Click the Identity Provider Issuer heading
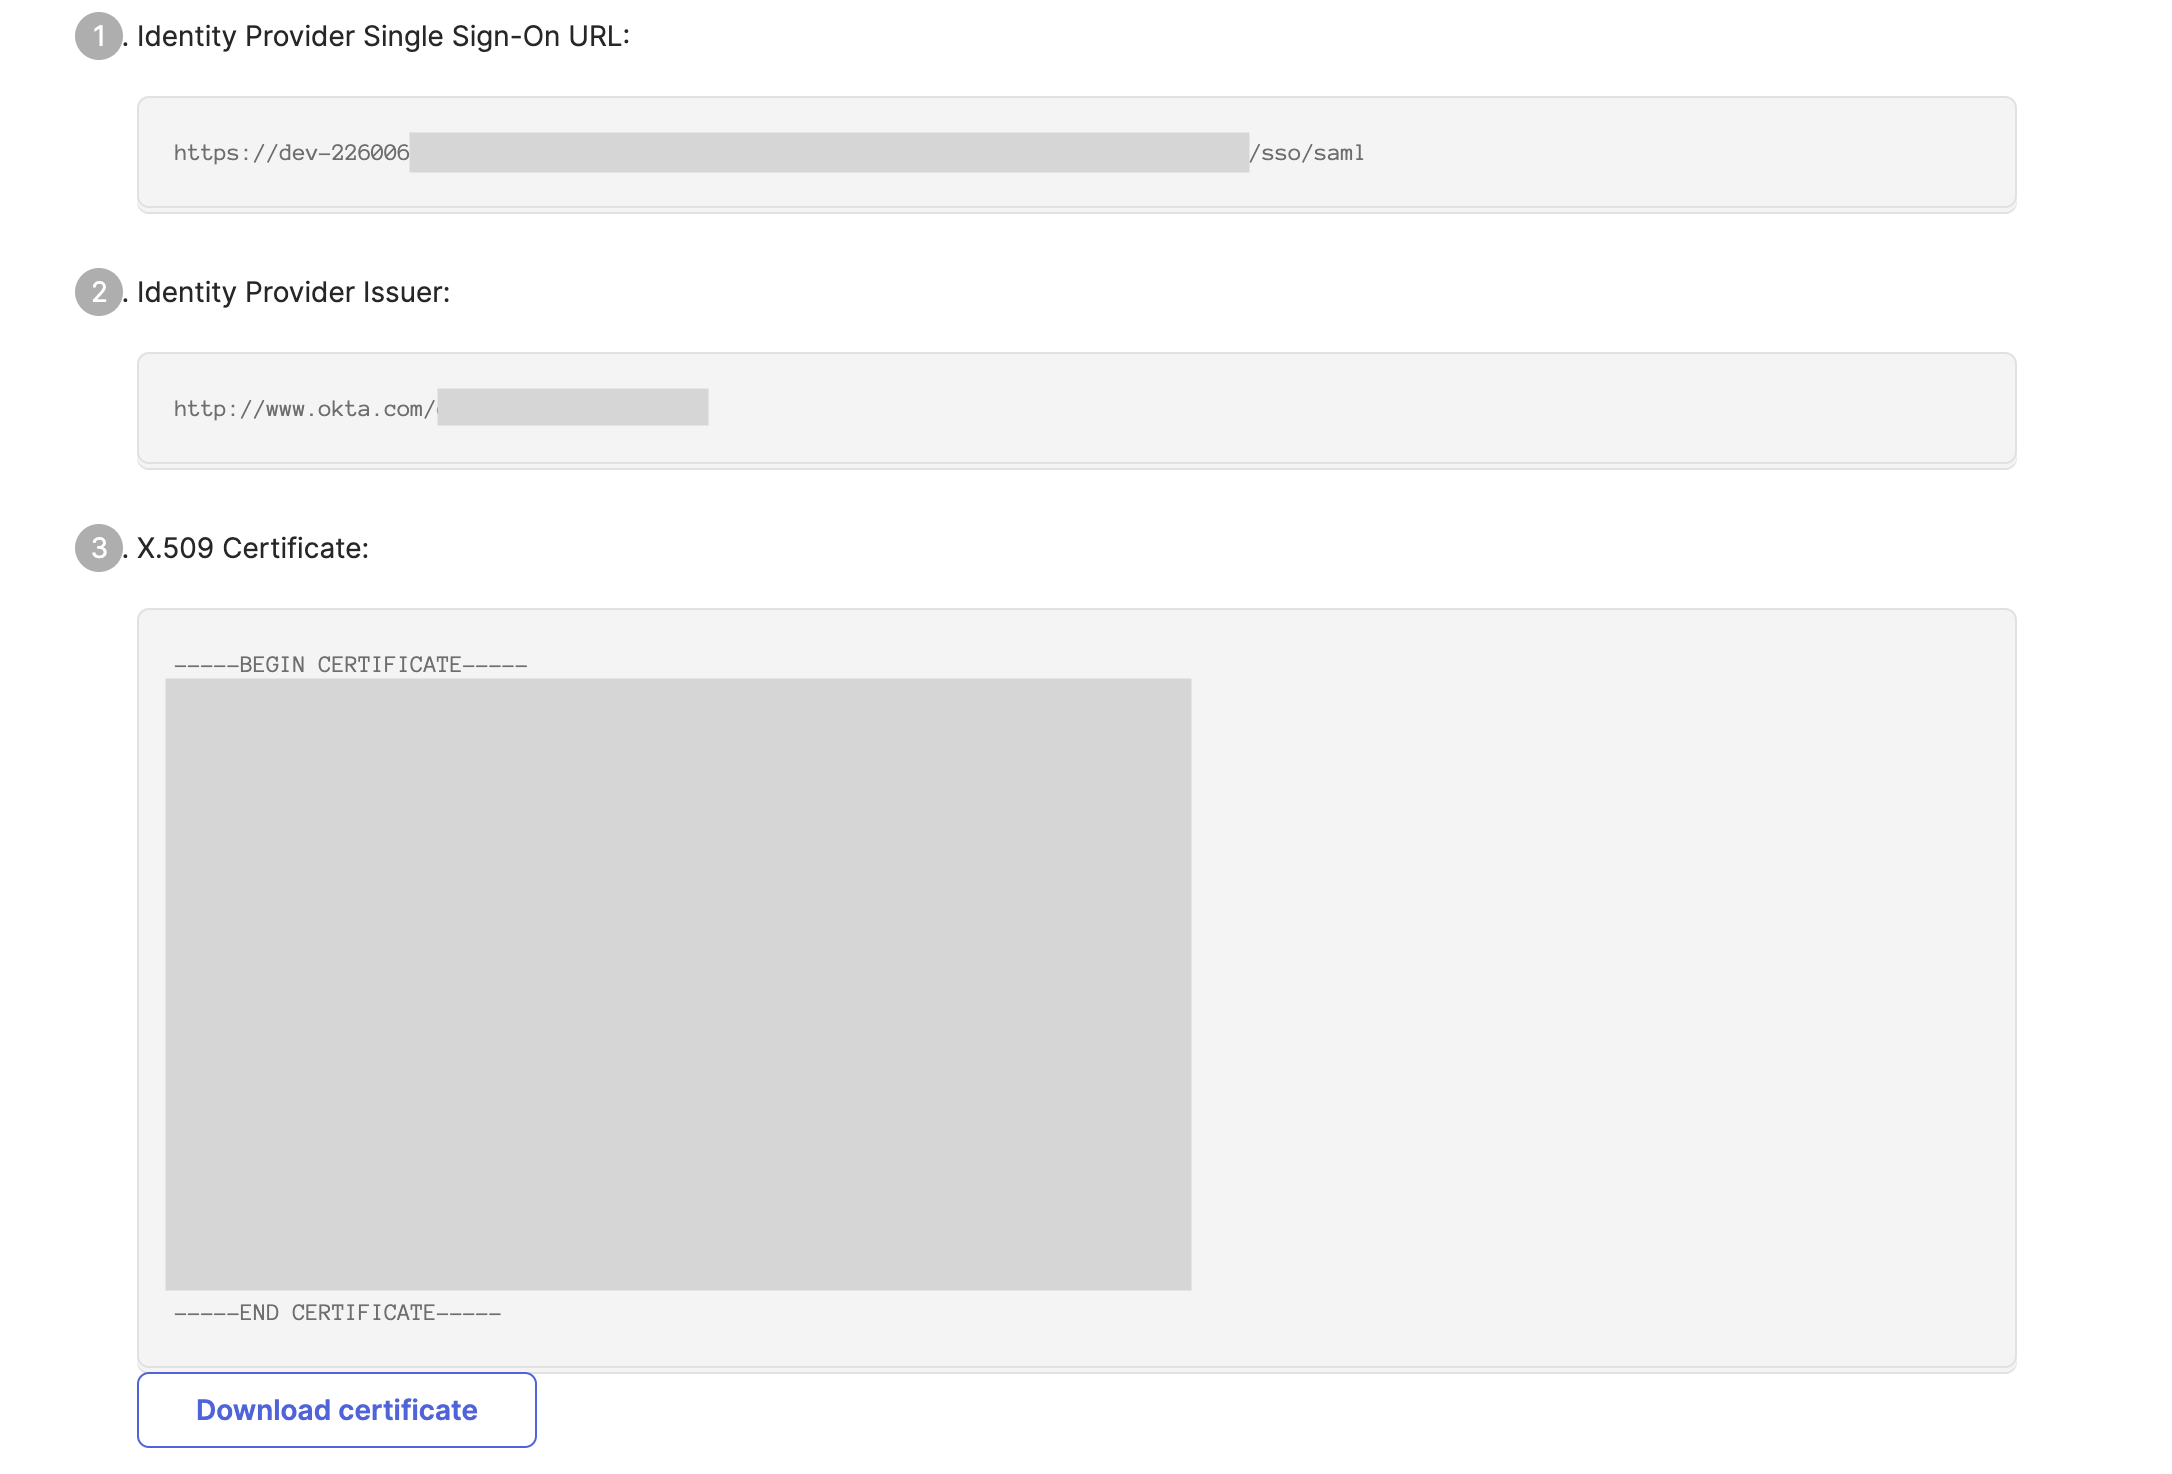Screen dimensions: 2172x1474 point(293,292)
